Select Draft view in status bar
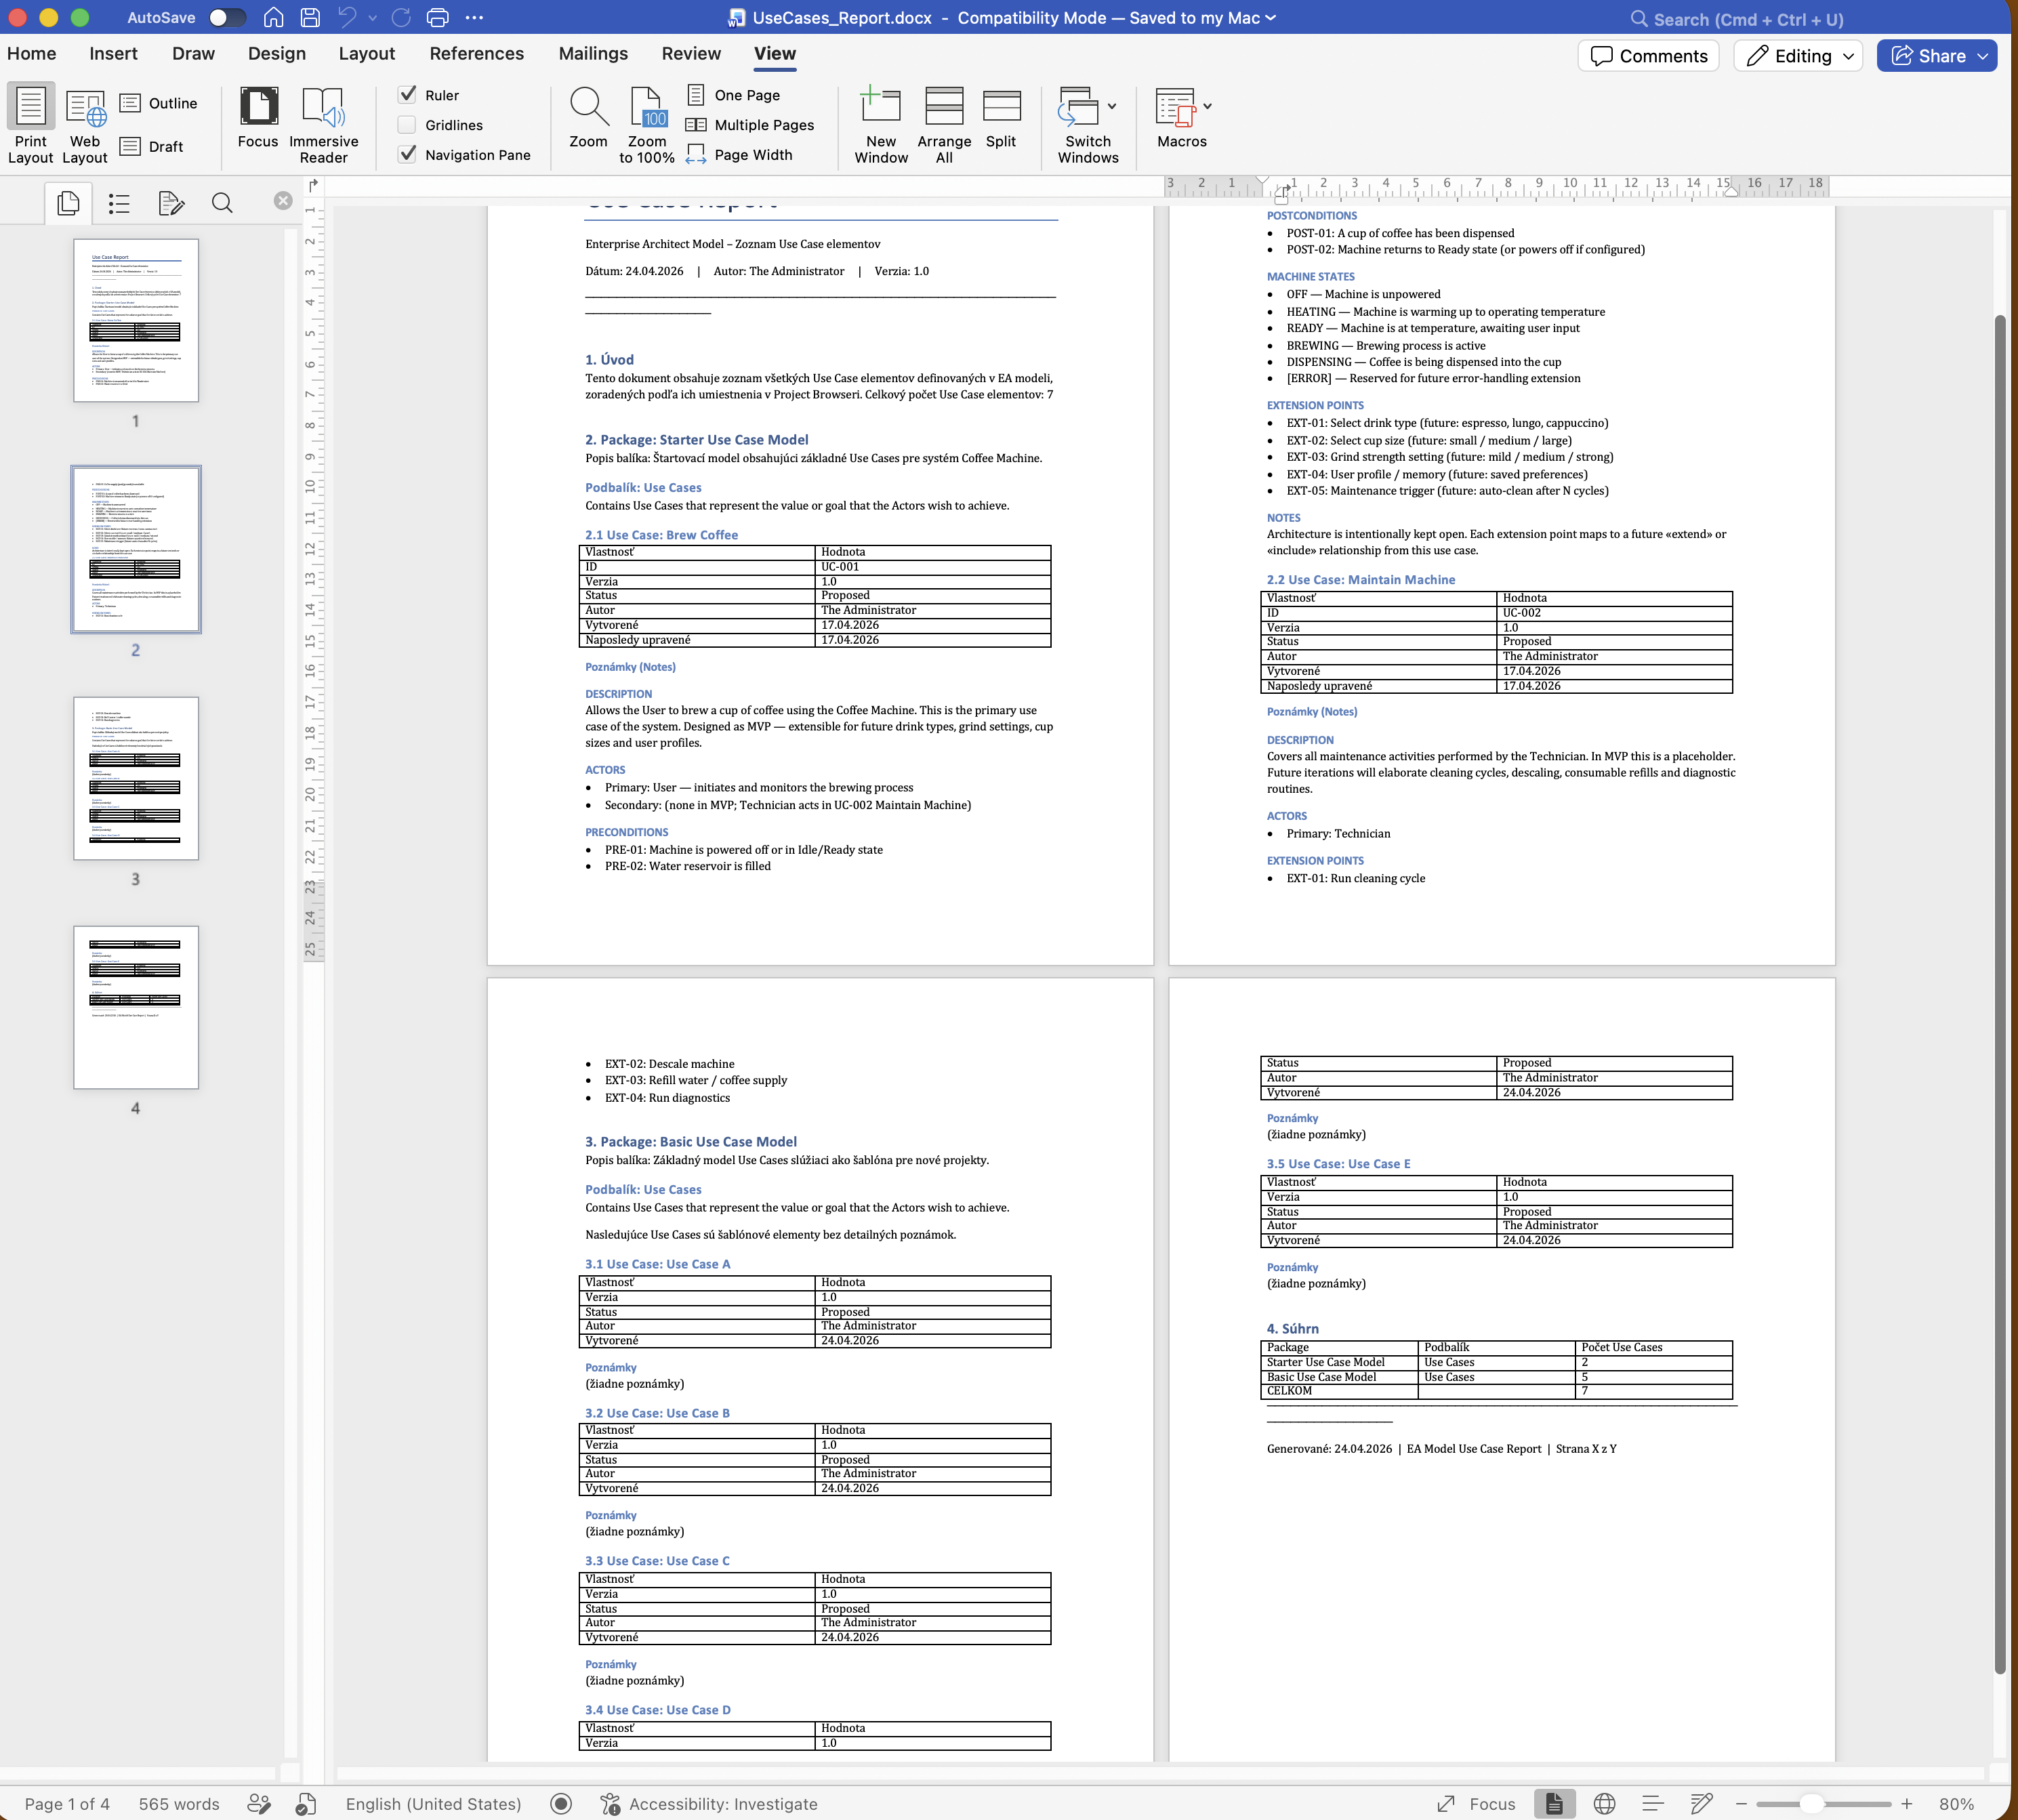 click(1701, 1803)
